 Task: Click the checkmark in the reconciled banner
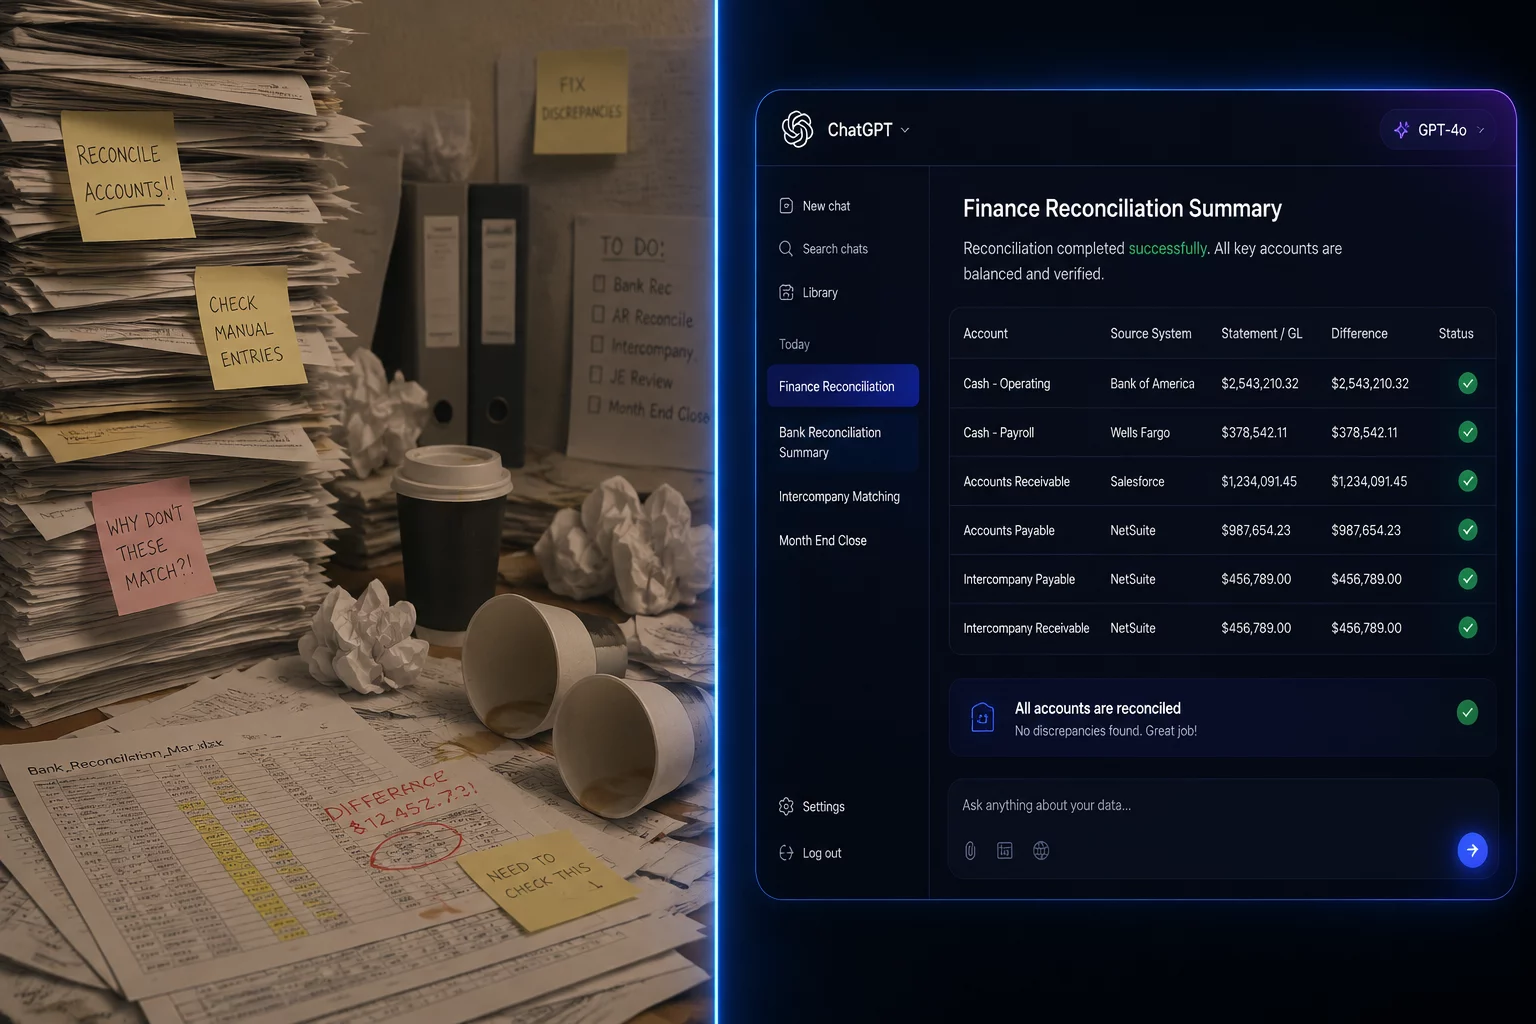point(1467,712)
